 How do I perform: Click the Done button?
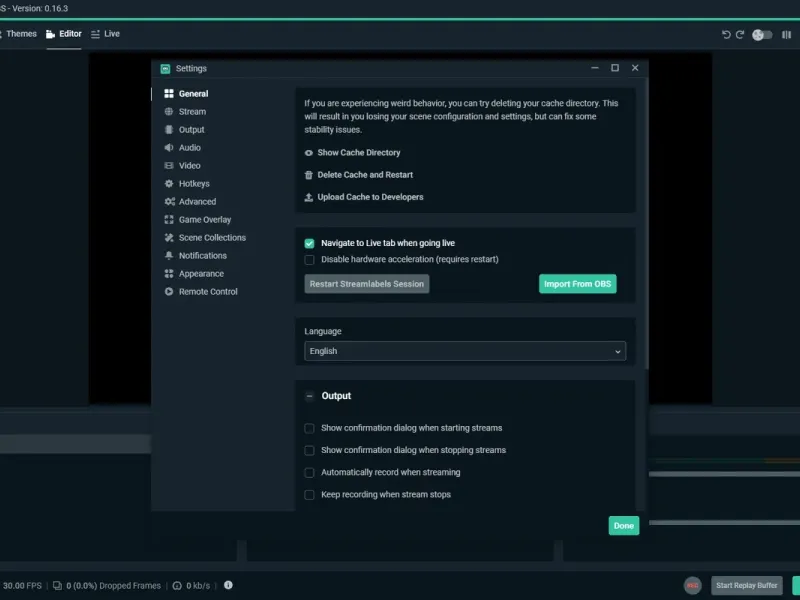coord(623,526)
